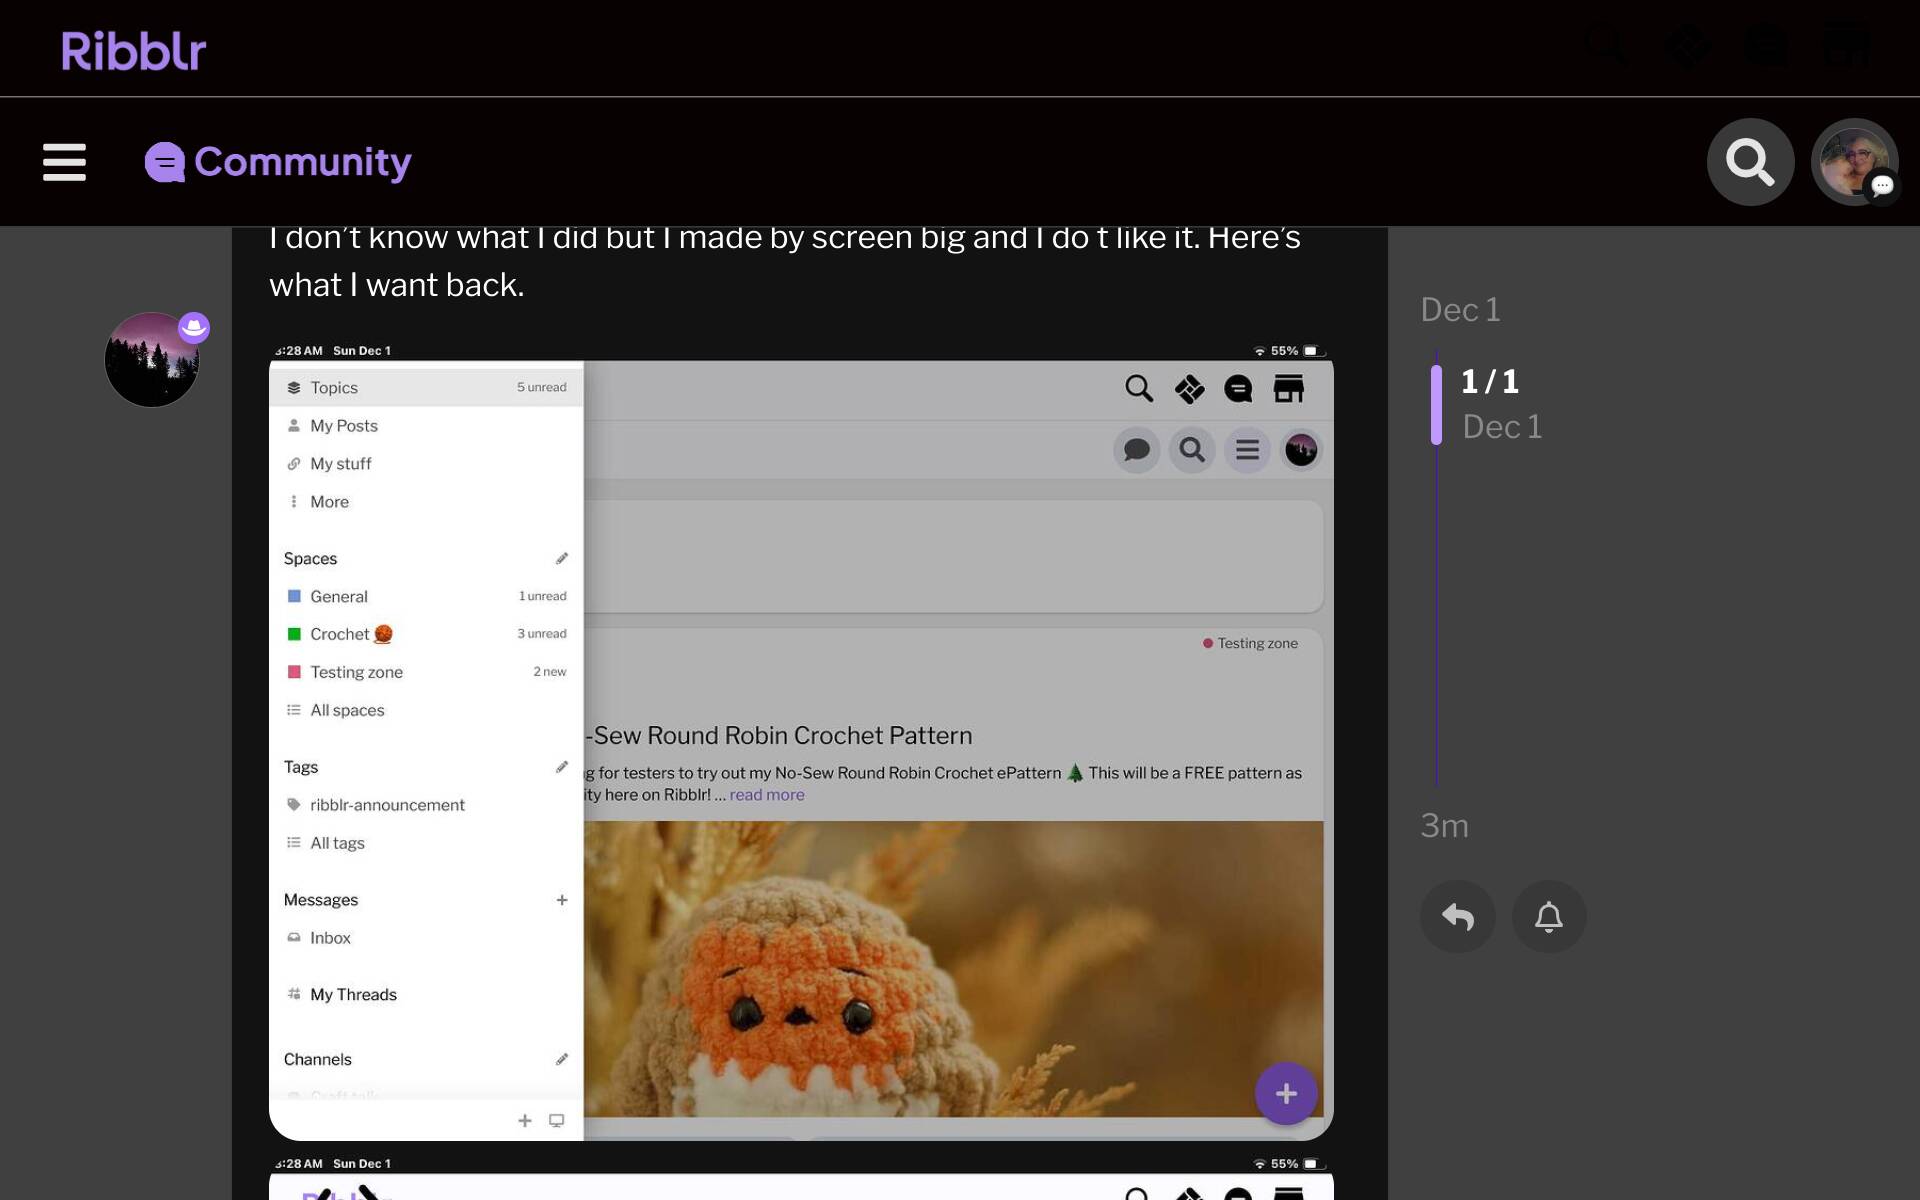Click the round search button in the screenshot

[1192, 450]
